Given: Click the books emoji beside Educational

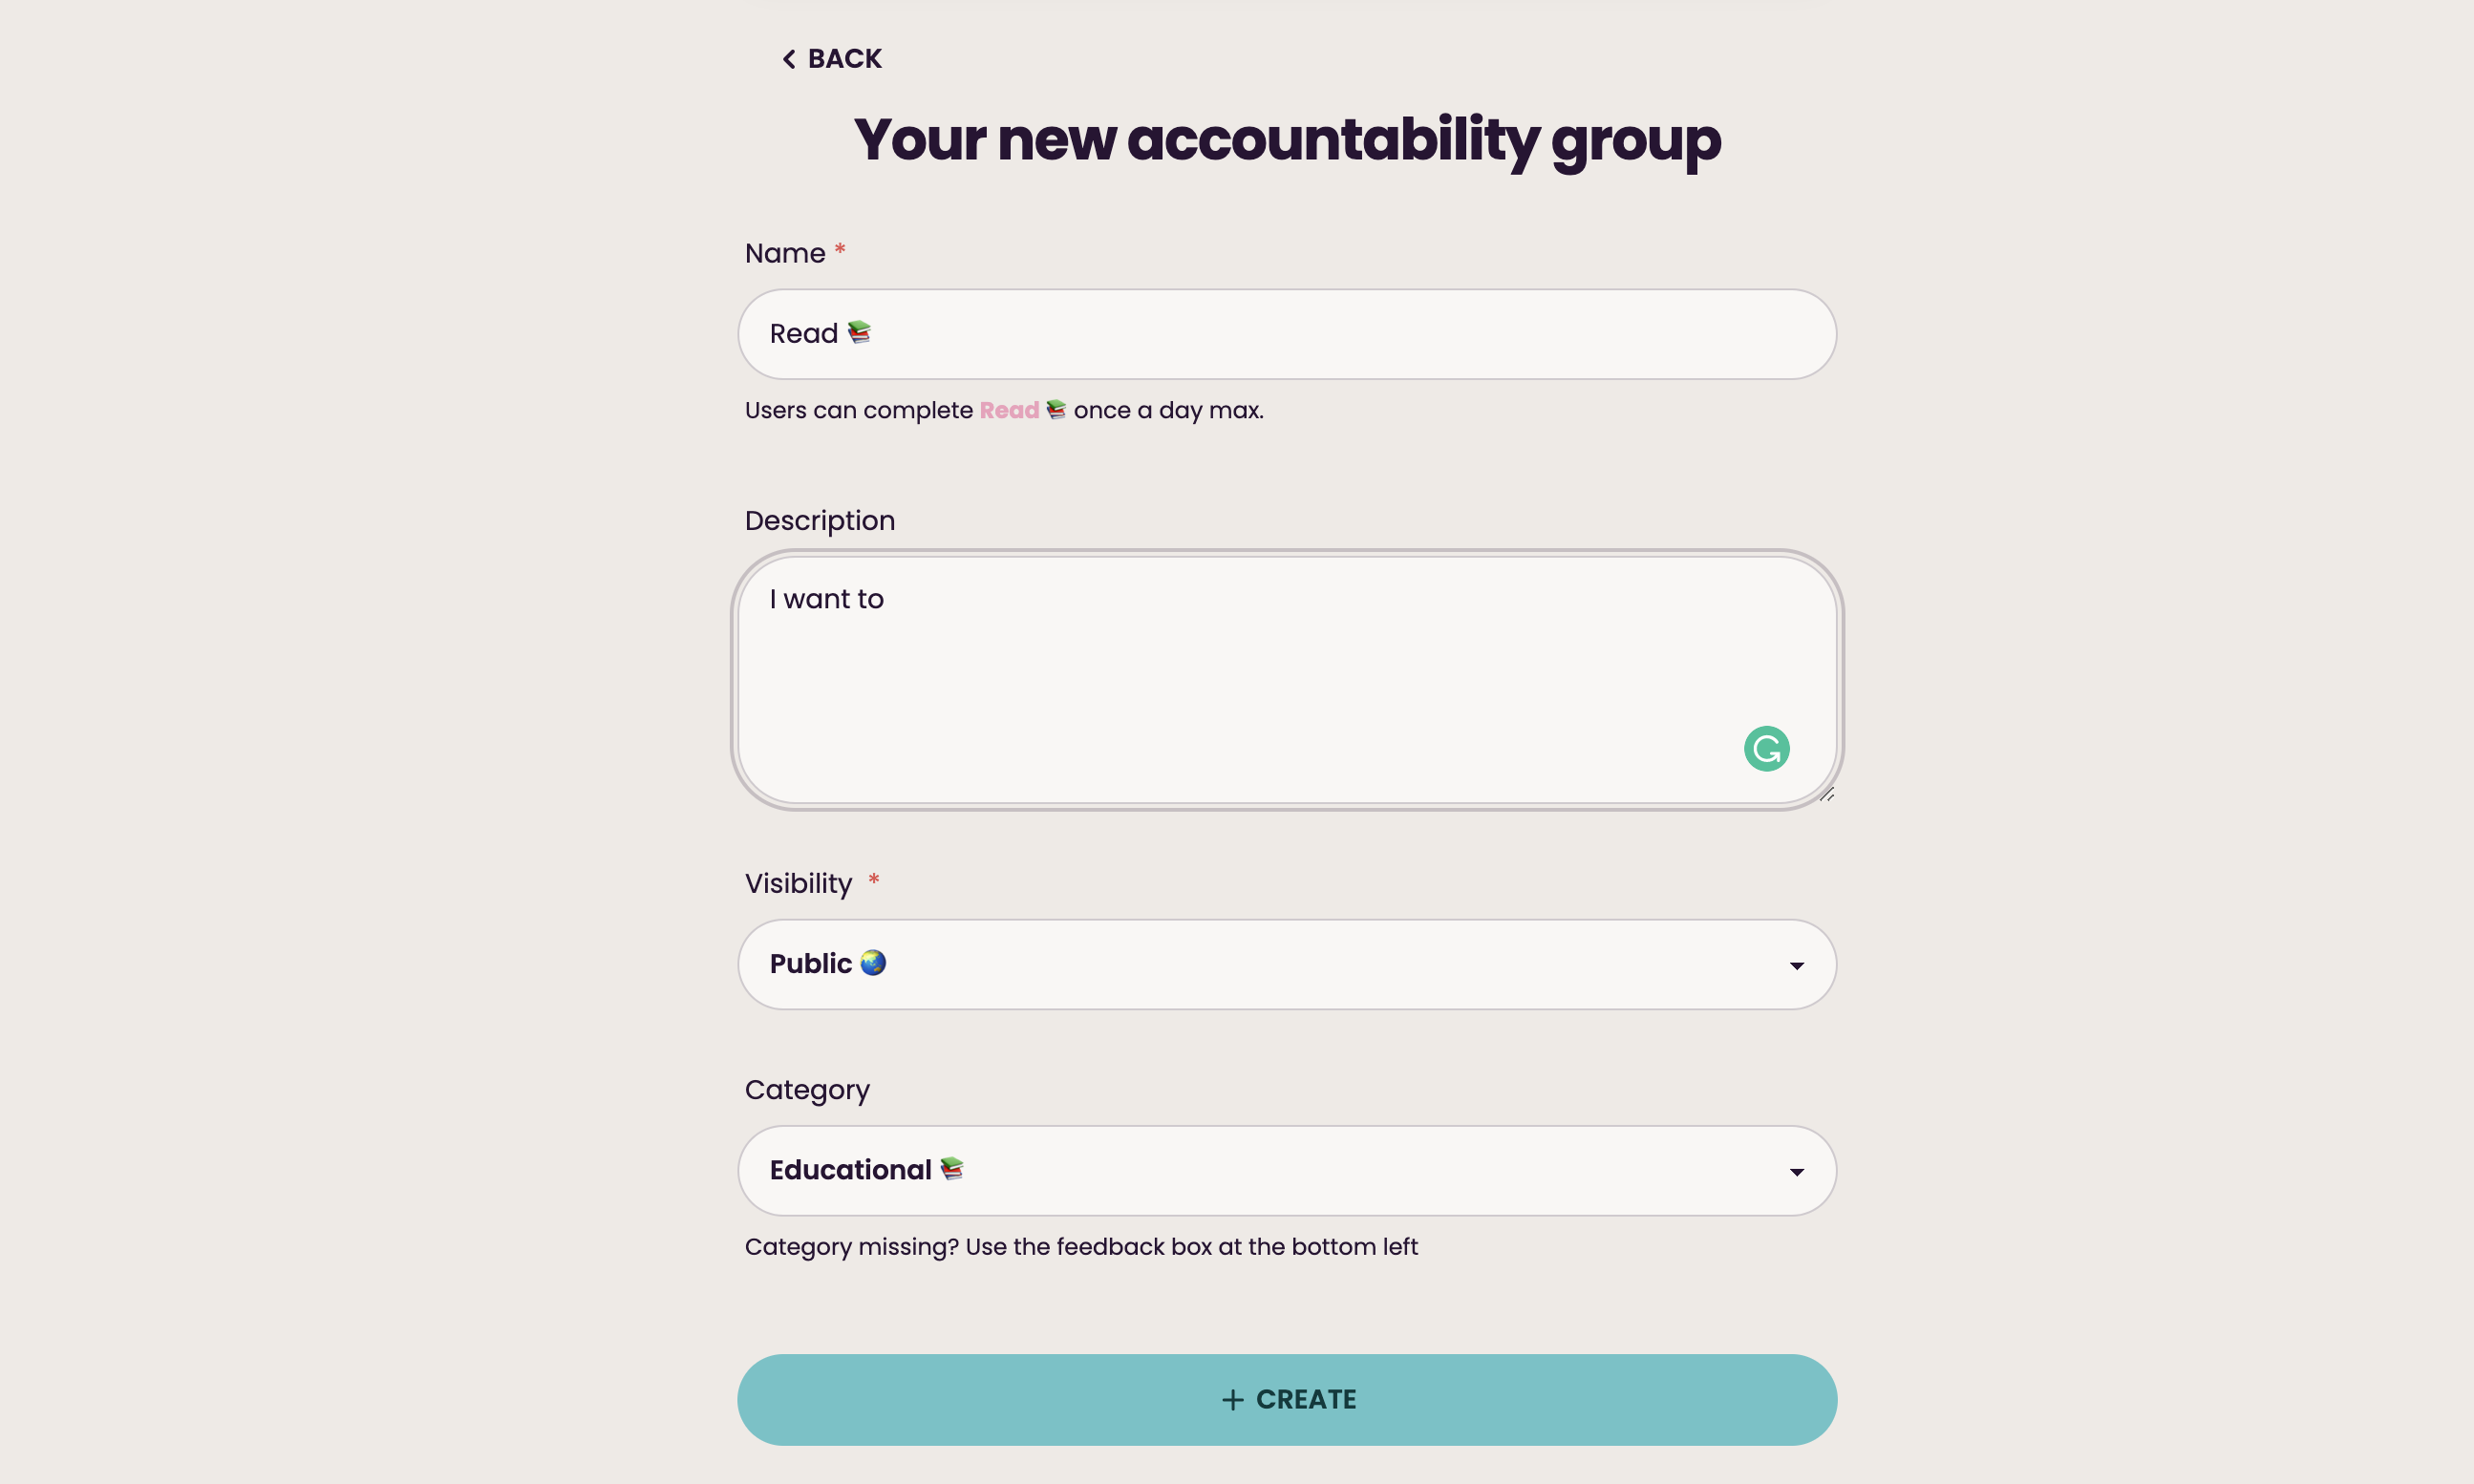Looking at the screenshot, I should 952,1169.
